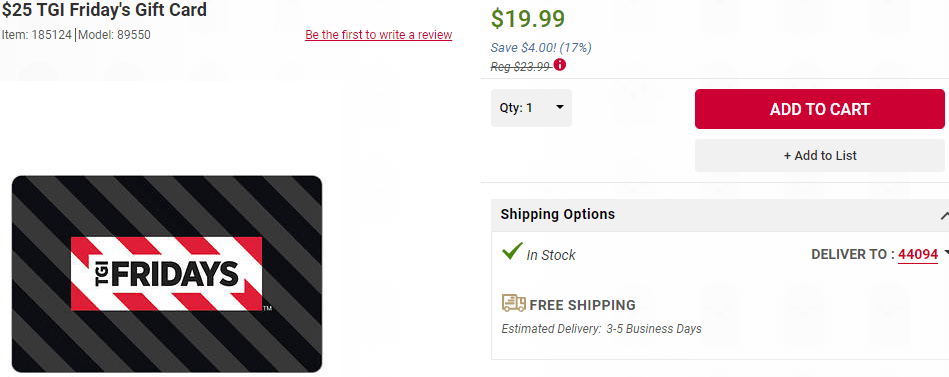
Task: Click the Reg $23.99 strikethrough price
Action: point(520,67)
